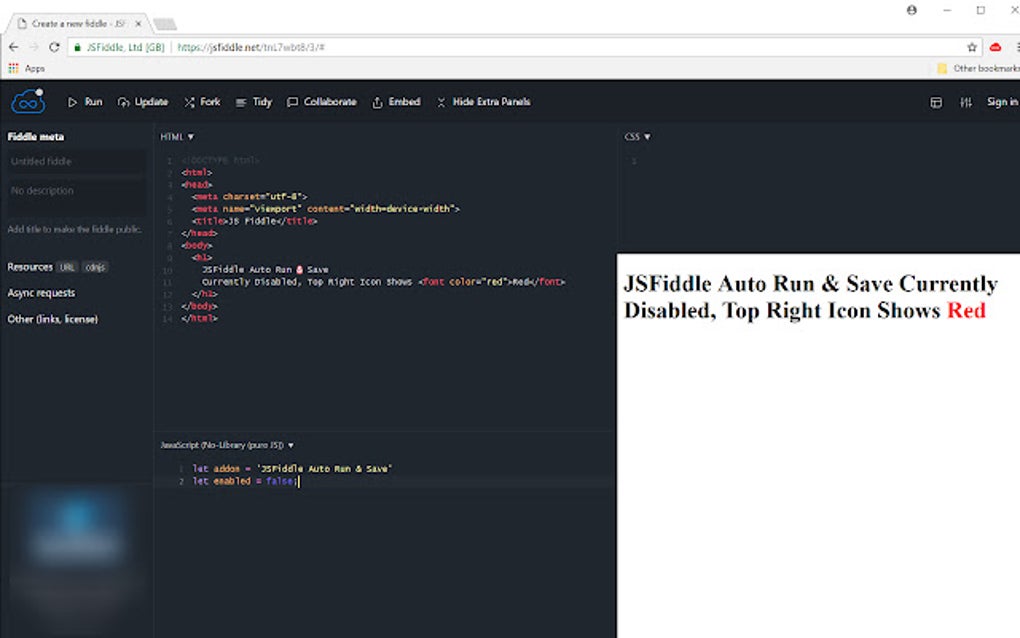Click the No description field
Viewport: 1020px width, 638px height.
pos(76,196)
